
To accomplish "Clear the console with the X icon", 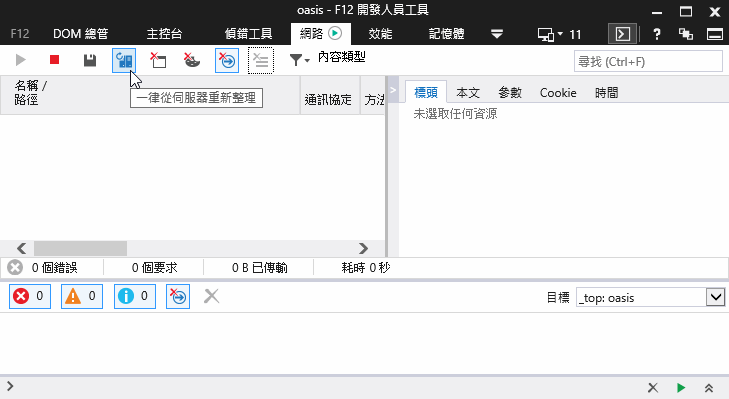I will point(212,296).
